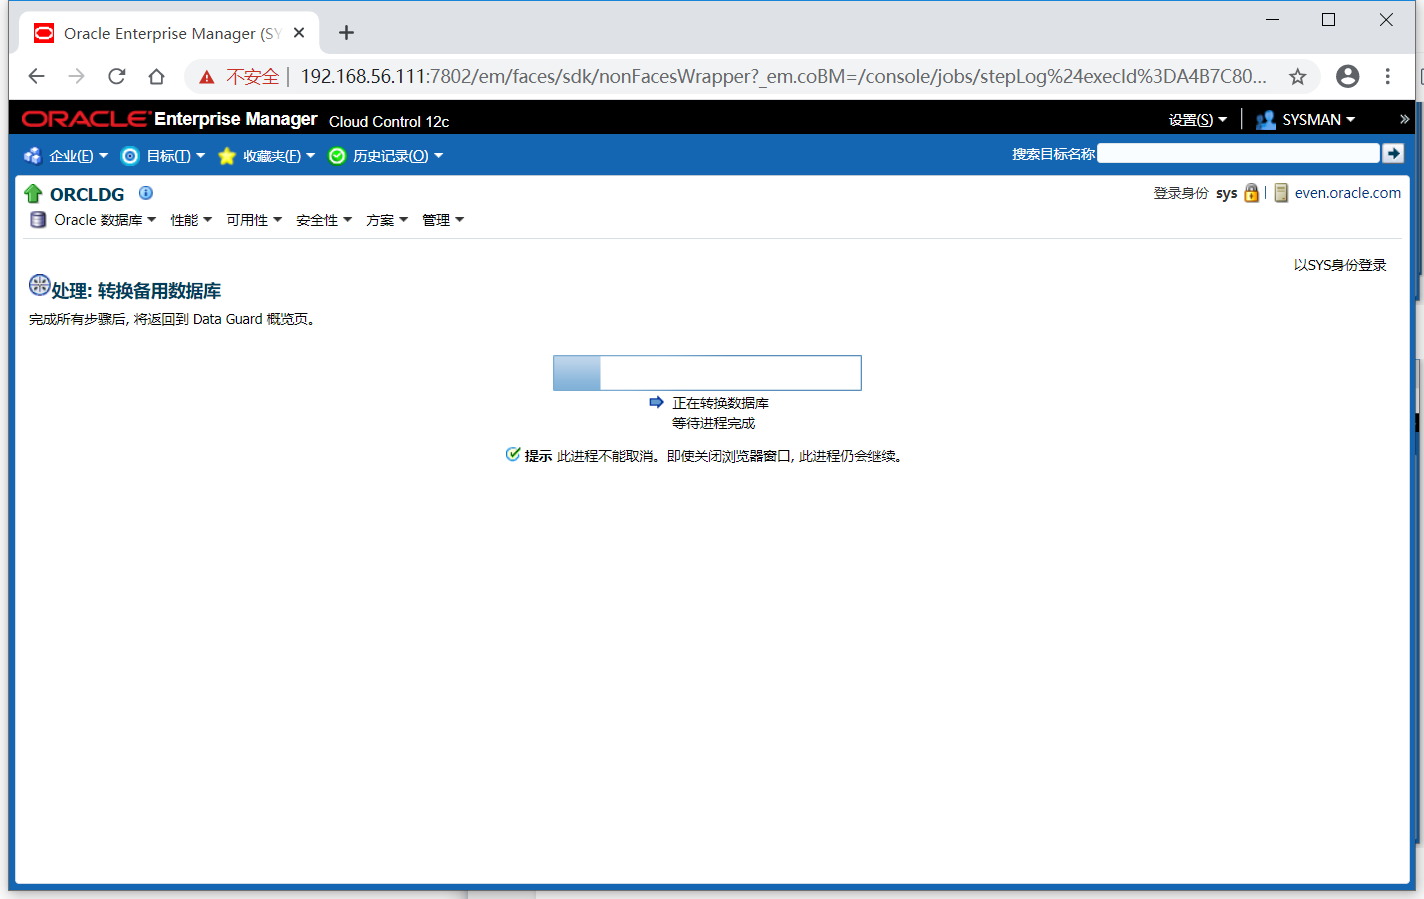Click the ORCLDG green up status arrow
The image size is (1424, 899).
tap(33, 193)
